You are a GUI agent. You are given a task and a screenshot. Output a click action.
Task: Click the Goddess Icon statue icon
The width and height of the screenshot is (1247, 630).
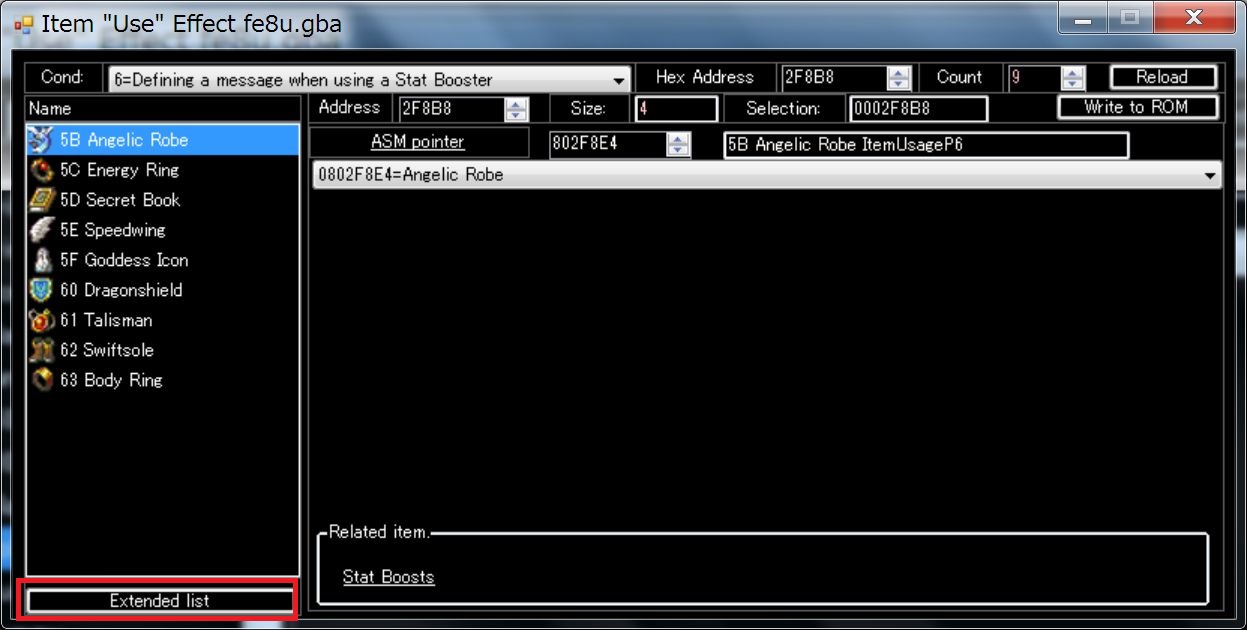42,261
